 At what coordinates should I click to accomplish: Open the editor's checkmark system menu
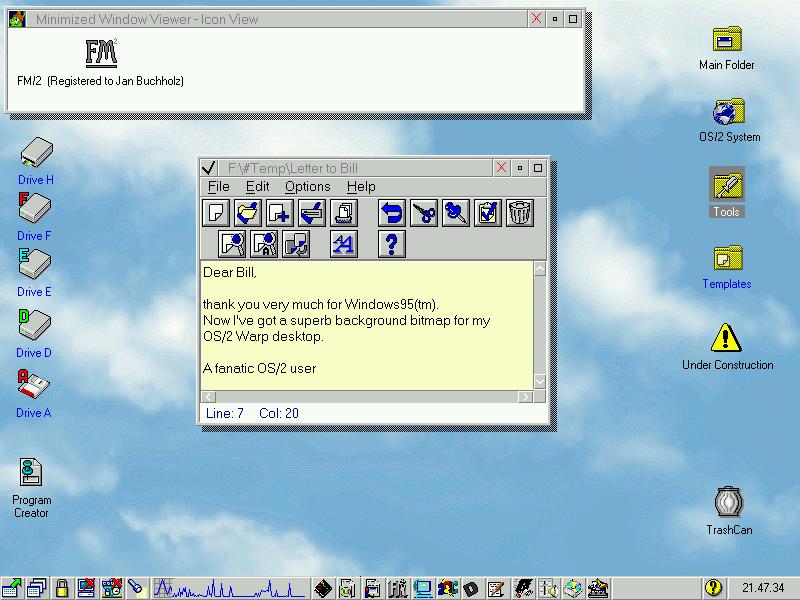[209, 168]
